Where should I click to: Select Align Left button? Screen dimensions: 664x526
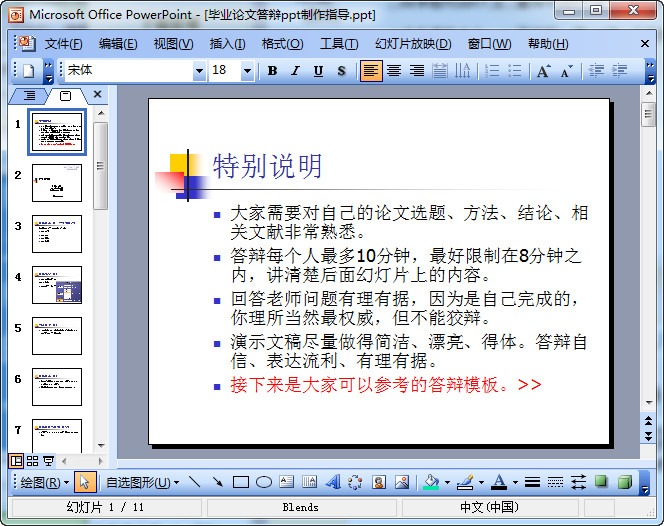tap(371, 71)
